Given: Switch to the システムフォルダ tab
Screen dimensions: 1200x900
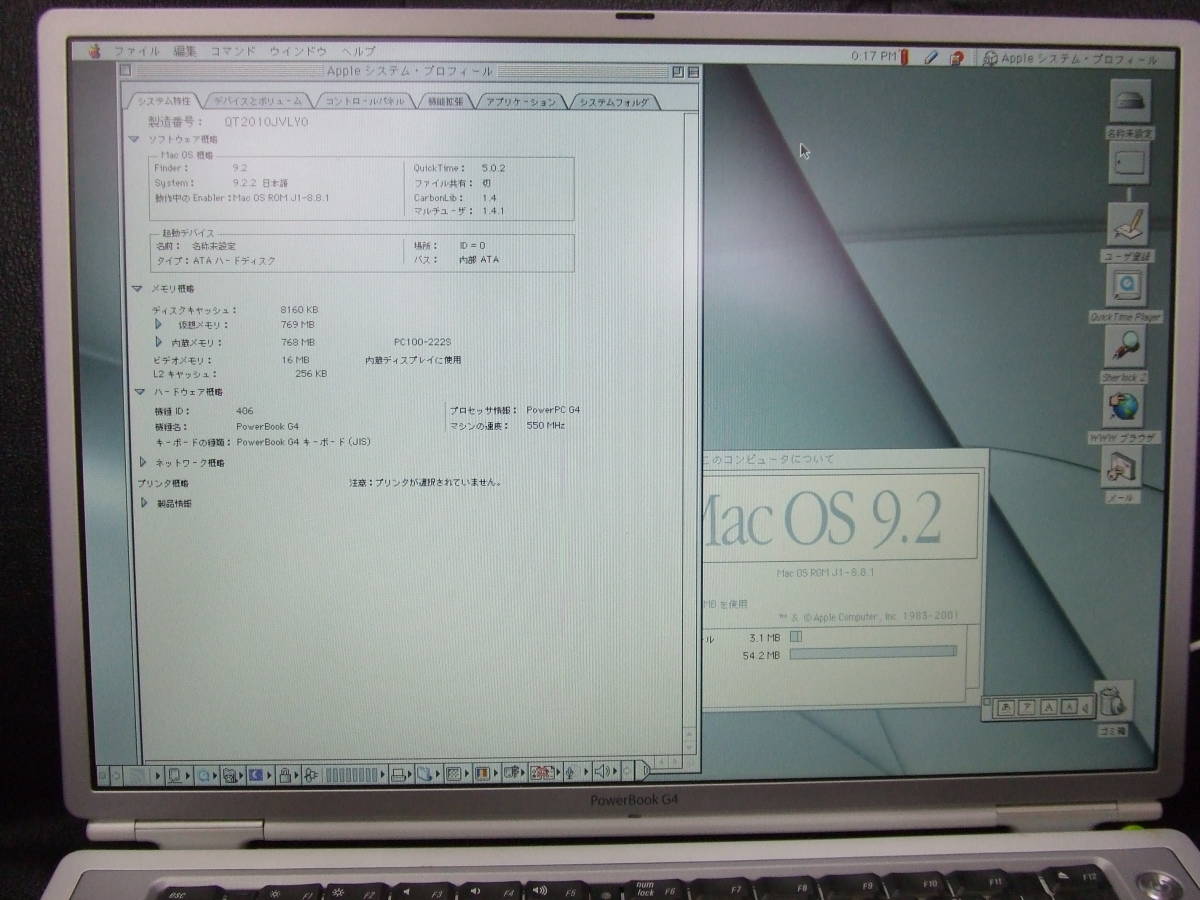Looking at the screenshot, I should 613,101.
